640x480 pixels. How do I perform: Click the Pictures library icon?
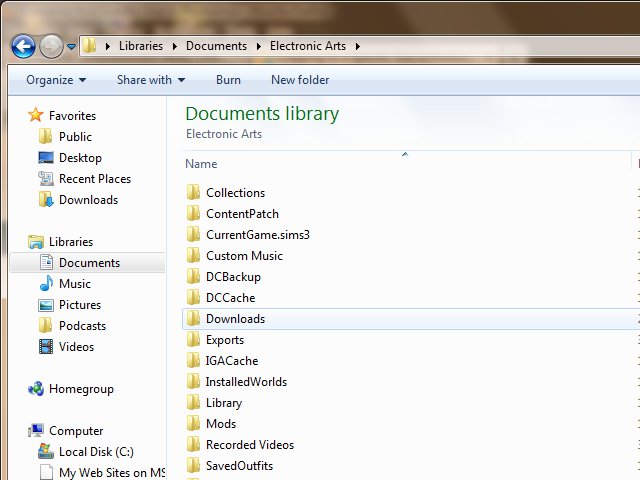coord(46,305)
